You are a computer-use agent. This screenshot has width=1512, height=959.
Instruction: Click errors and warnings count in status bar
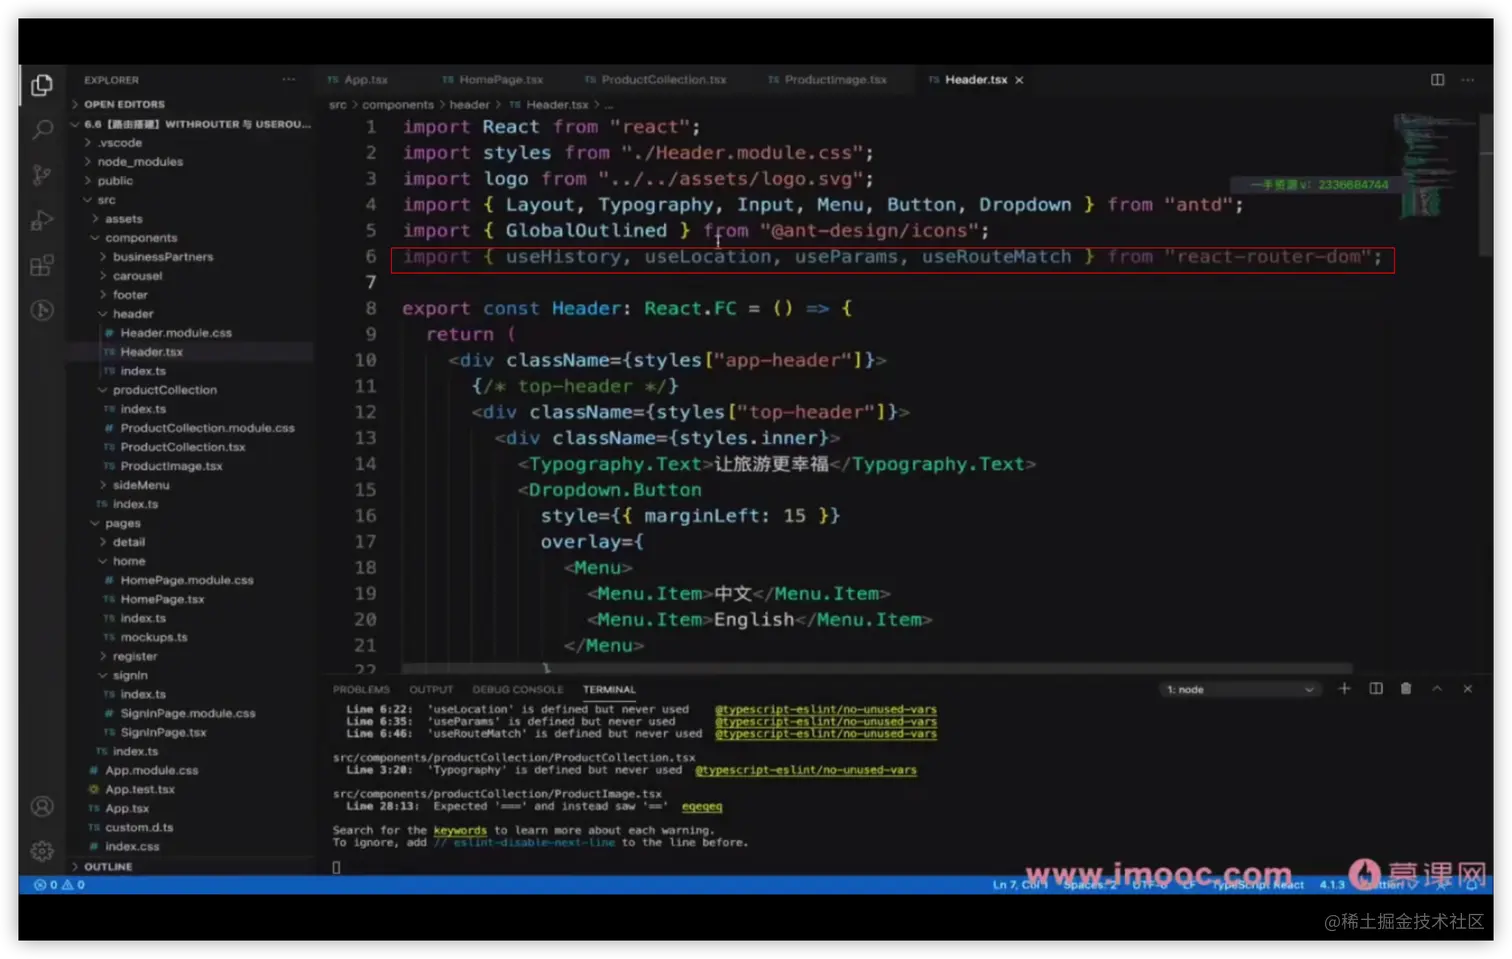[x=60, y=885]
